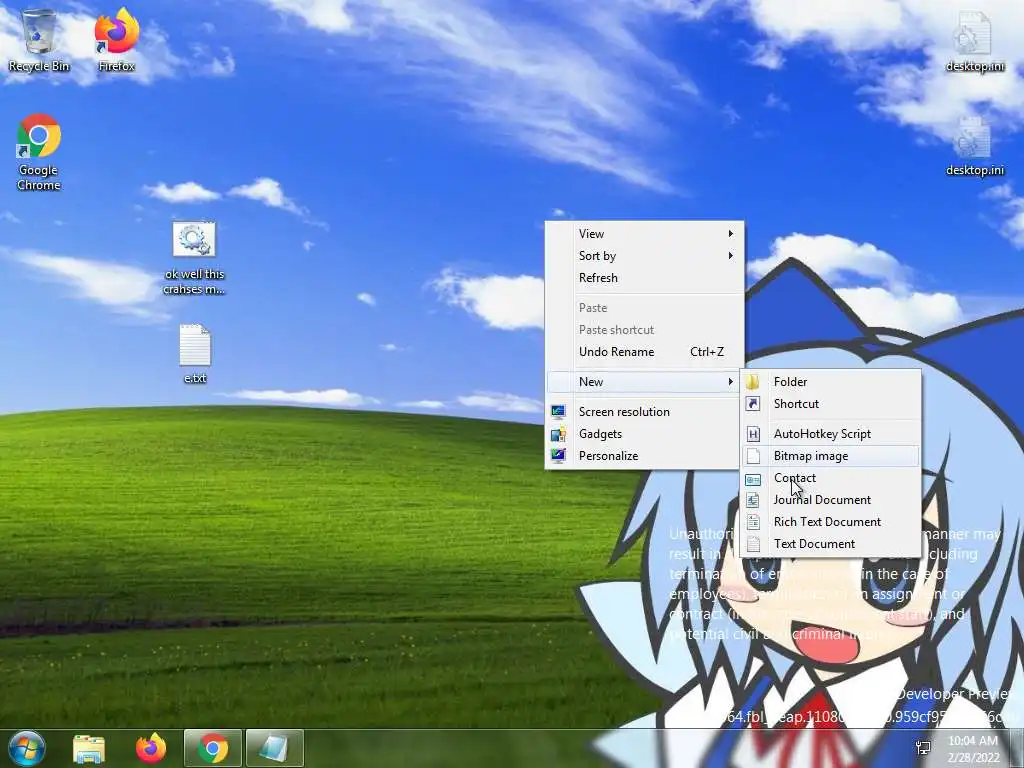This screenshot has width=1024, height=768.
Task: Open the Windows Start orb
Action: click(x=26, y=748)
